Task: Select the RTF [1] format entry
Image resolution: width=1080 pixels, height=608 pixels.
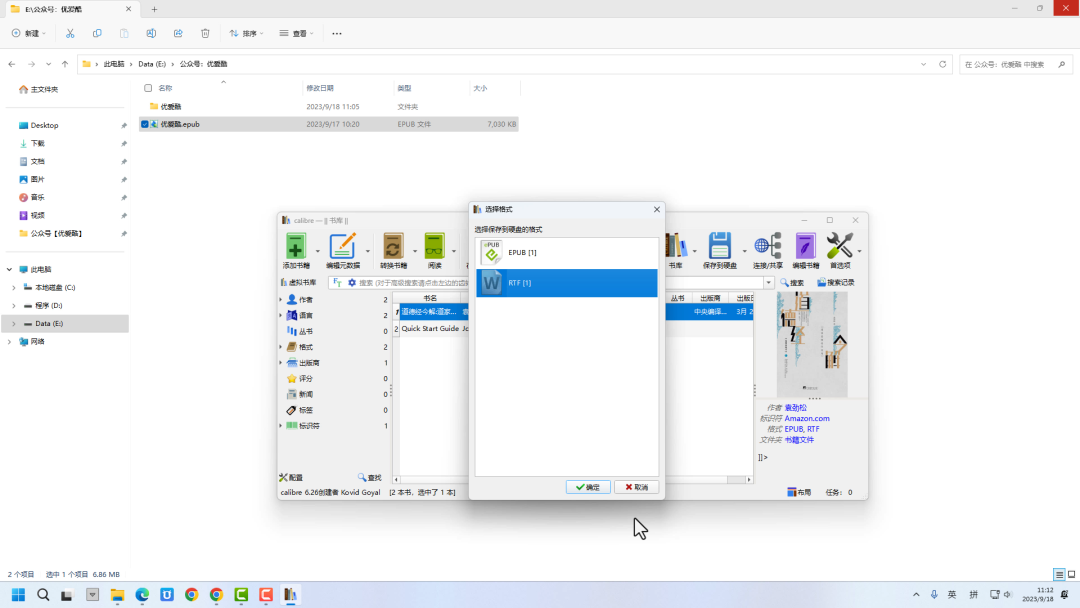Action: pyautogui.click(x=566, y=283)
